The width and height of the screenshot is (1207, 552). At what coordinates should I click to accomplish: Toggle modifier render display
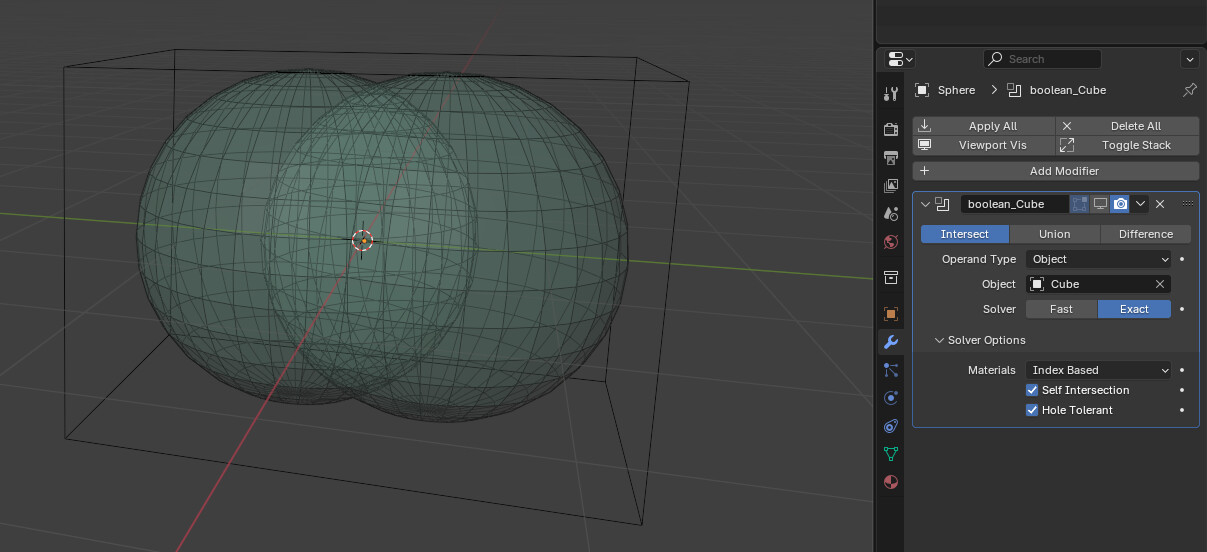click(1120, 204)
